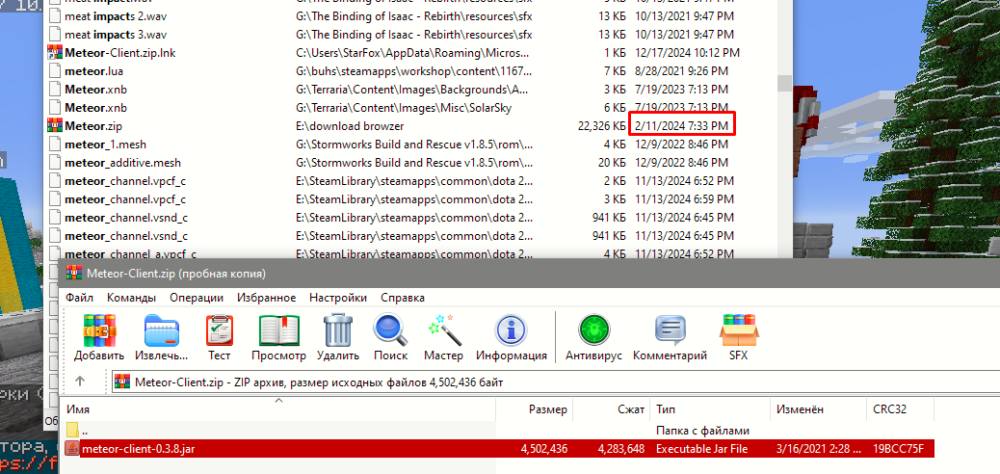
Task: Click the 19BCC75F CRC32 value
Action: tap(898, 448)
